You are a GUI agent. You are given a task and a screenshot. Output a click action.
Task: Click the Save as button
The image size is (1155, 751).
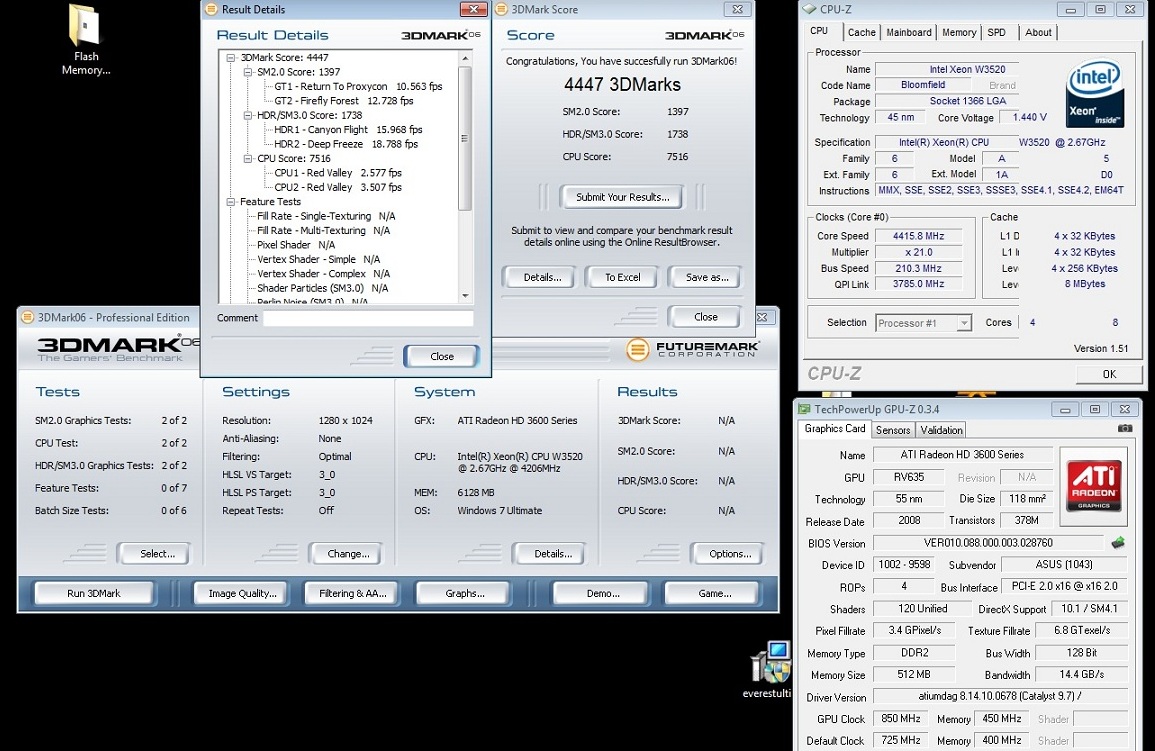(706, 278)
